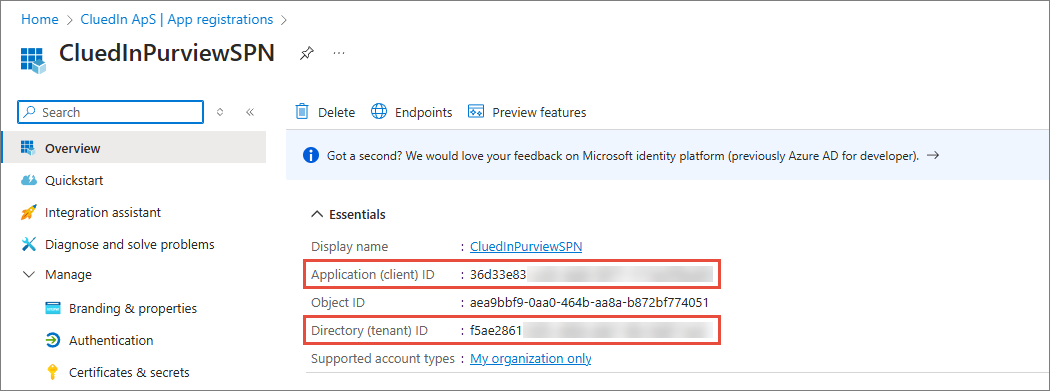Image resolution: width=1050 pixels, height=391 pixels.
Task: Click the Supported account types label
Action: (x=383, y=359)
